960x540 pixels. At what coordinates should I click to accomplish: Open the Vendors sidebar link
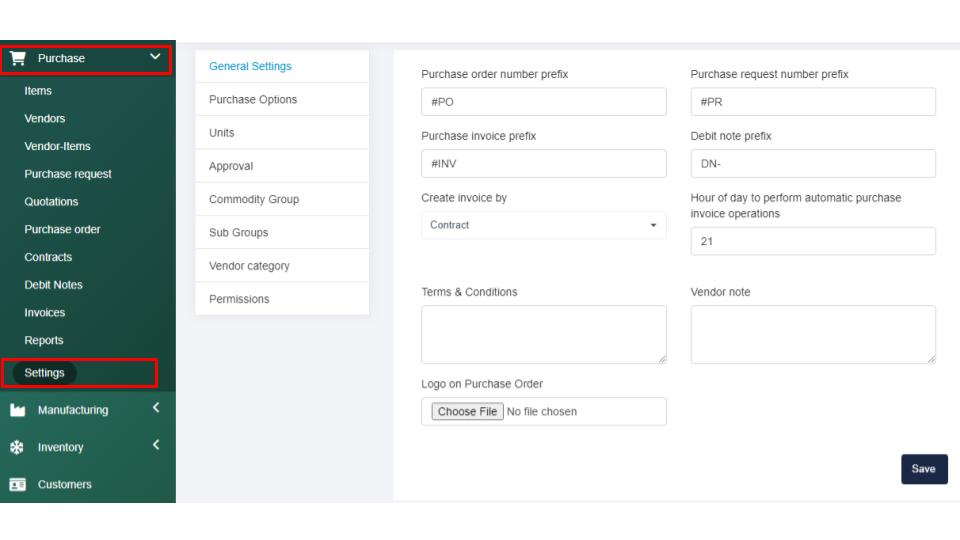point(45,118)
